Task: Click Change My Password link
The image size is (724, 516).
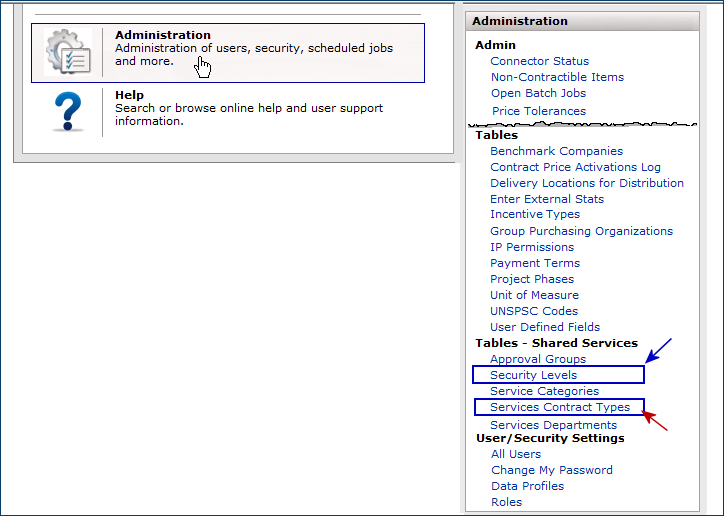Action: [x=551, y=470]
